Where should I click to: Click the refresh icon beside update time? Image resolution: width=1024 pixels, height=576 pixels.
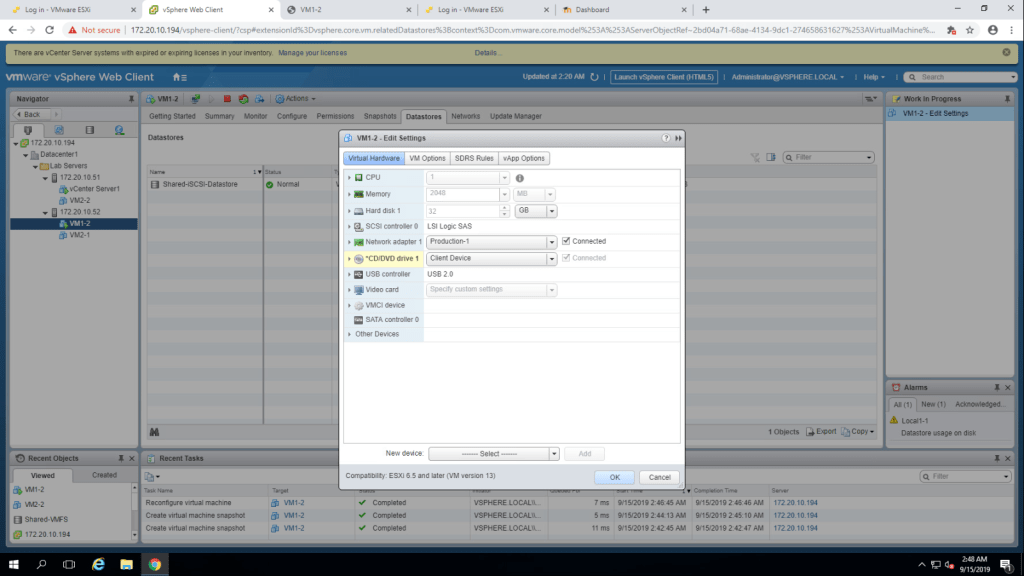click(x=594, y=77)
